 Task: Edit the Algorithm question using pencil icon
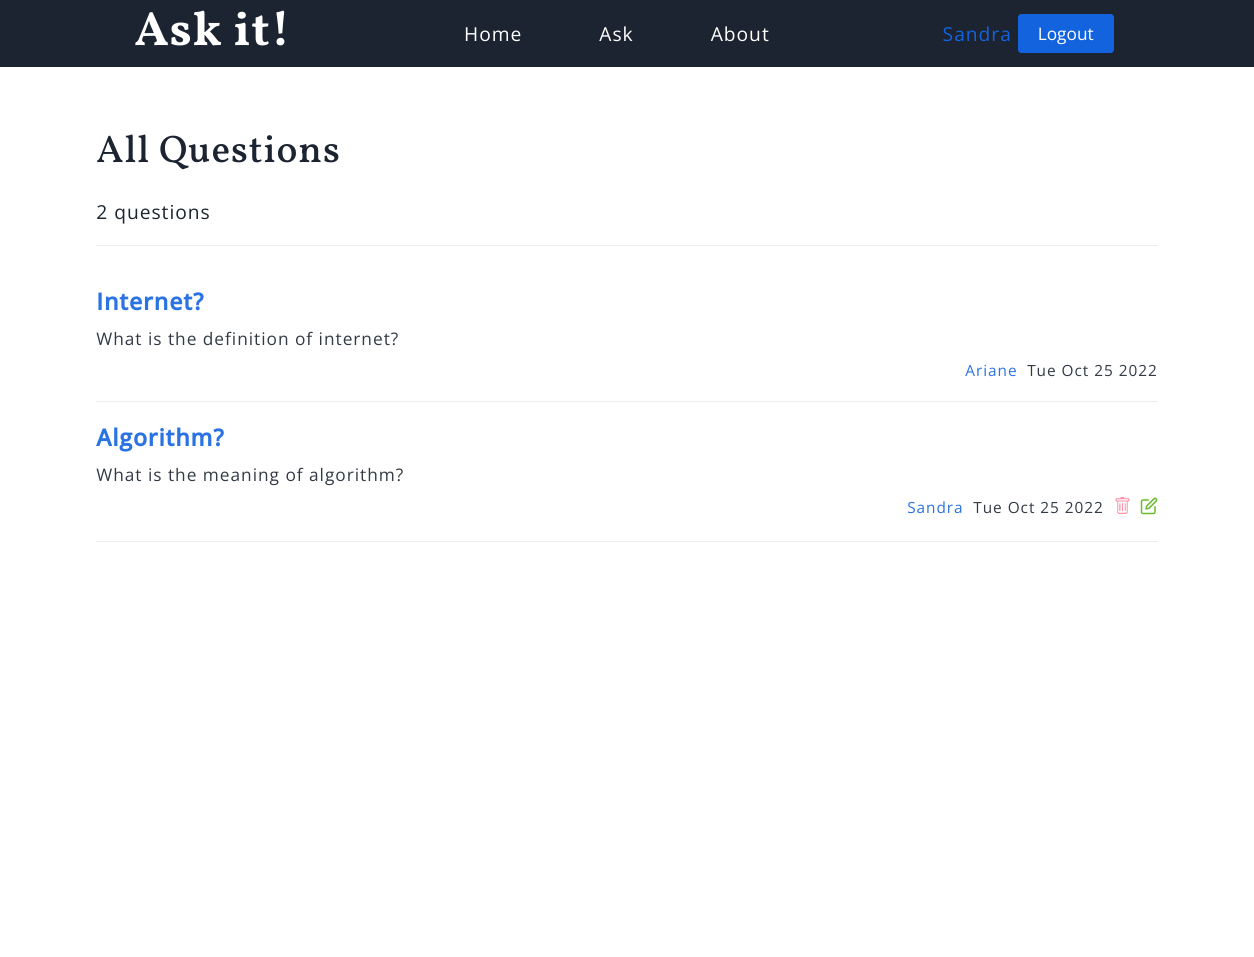point(1148,506)
